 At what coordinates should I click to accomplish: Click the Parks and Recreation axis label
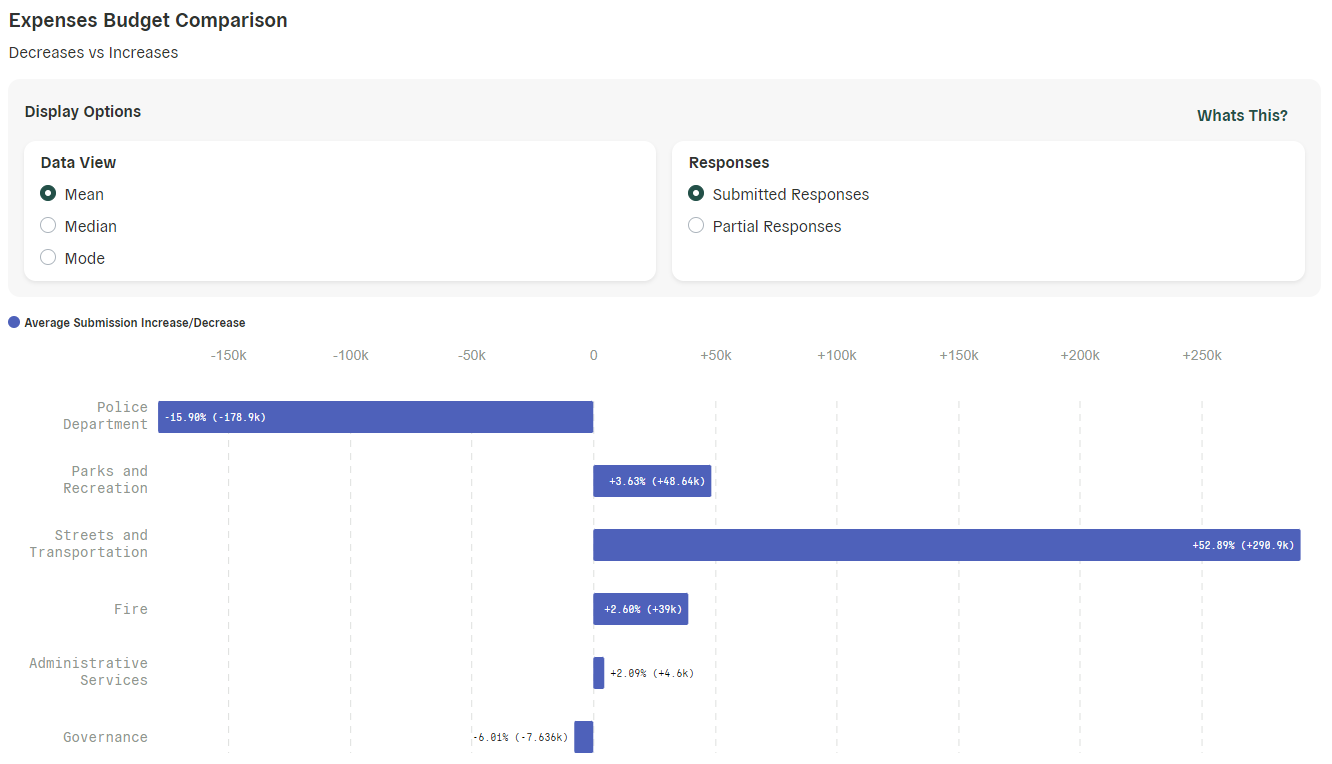point(105,480)
